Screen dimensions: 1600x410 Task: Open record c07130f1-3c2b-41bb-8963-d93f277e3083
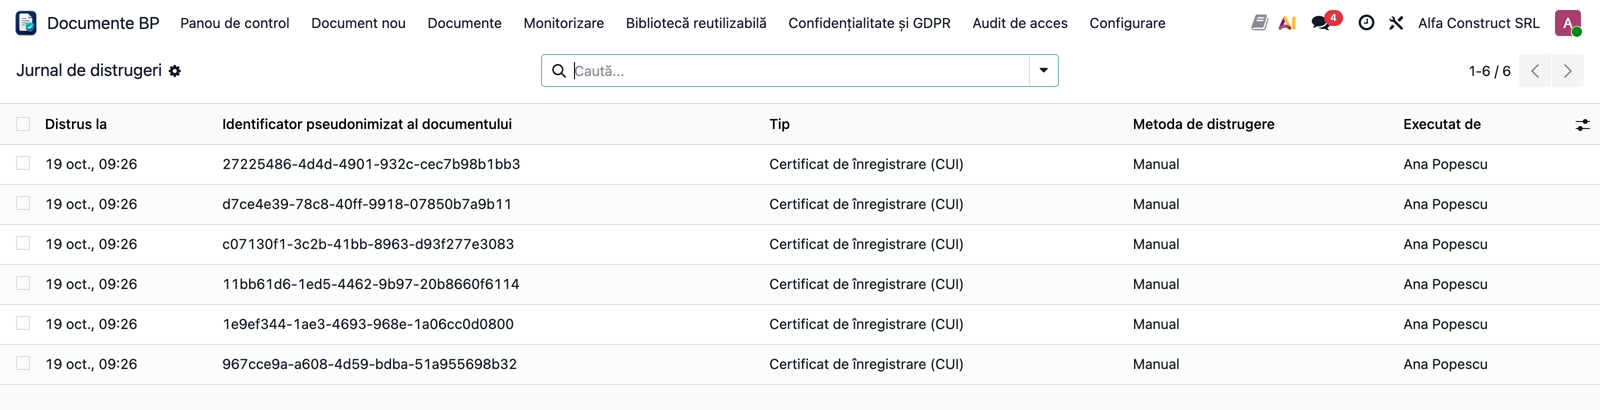tap(368, 244)
